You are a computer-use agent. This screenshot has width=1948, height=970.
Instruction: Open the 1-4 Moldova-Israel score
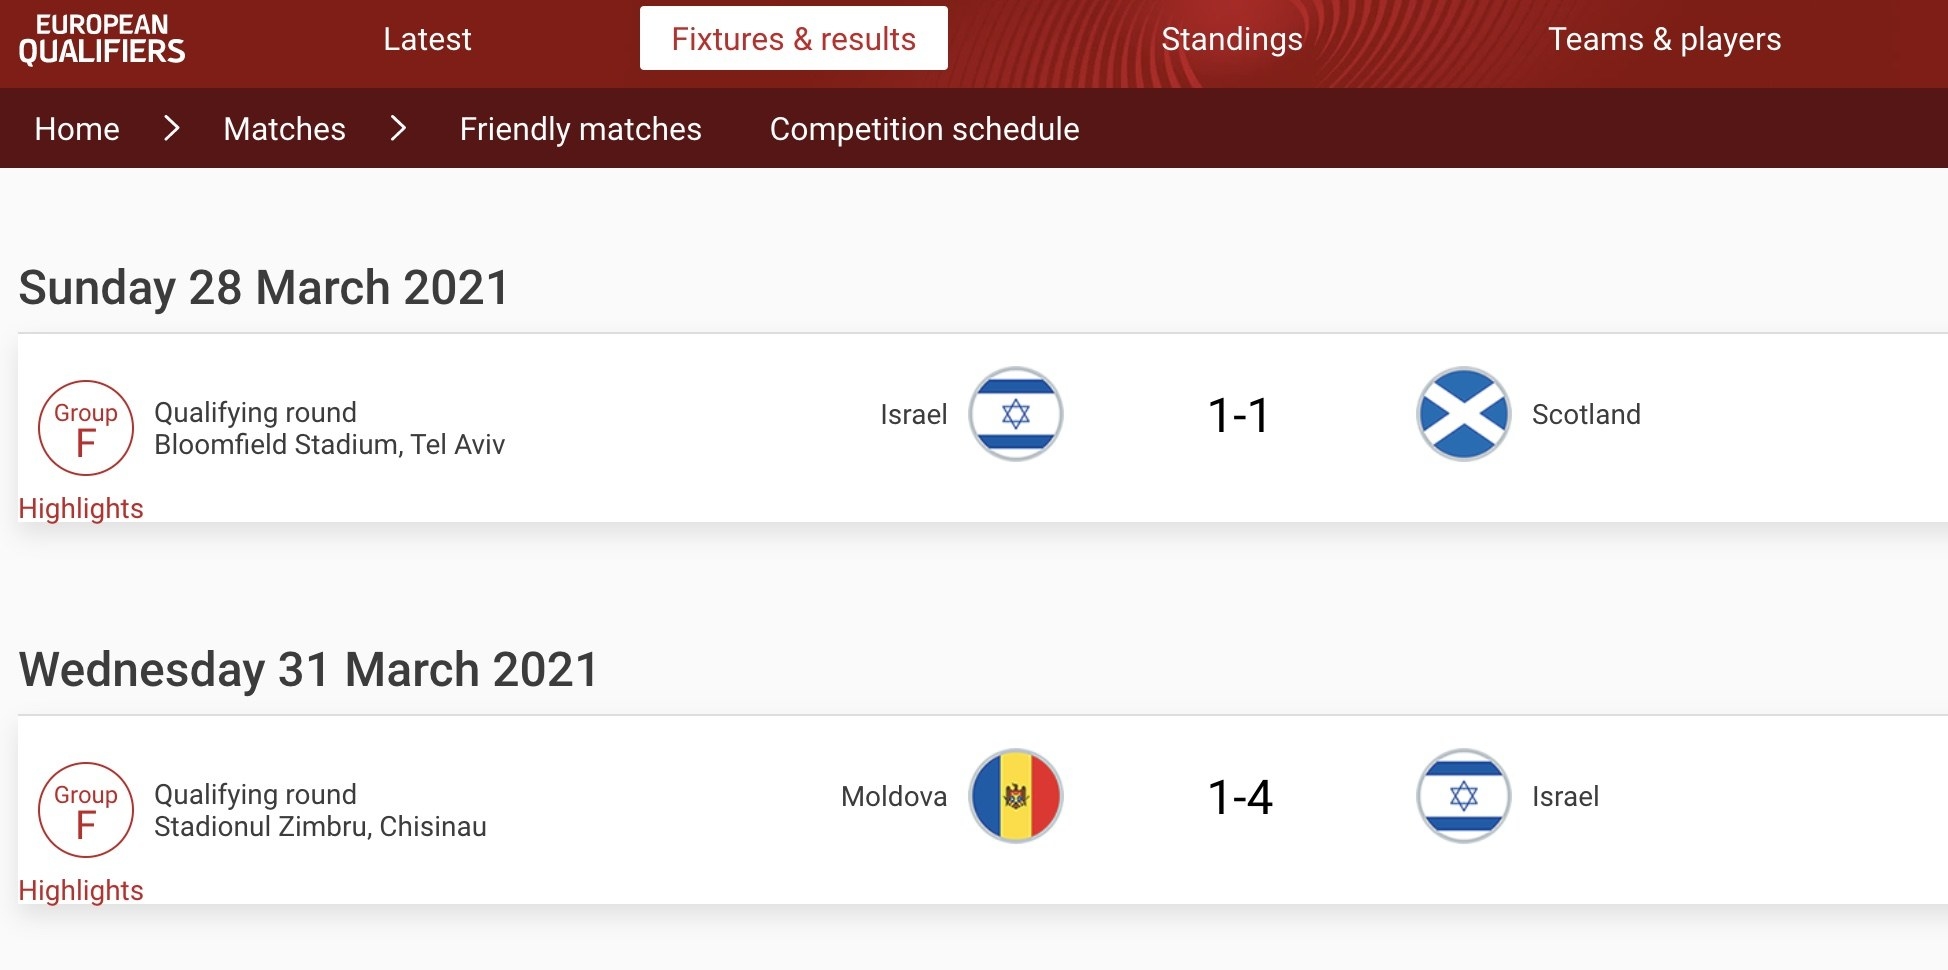[x=1240, y=797]
